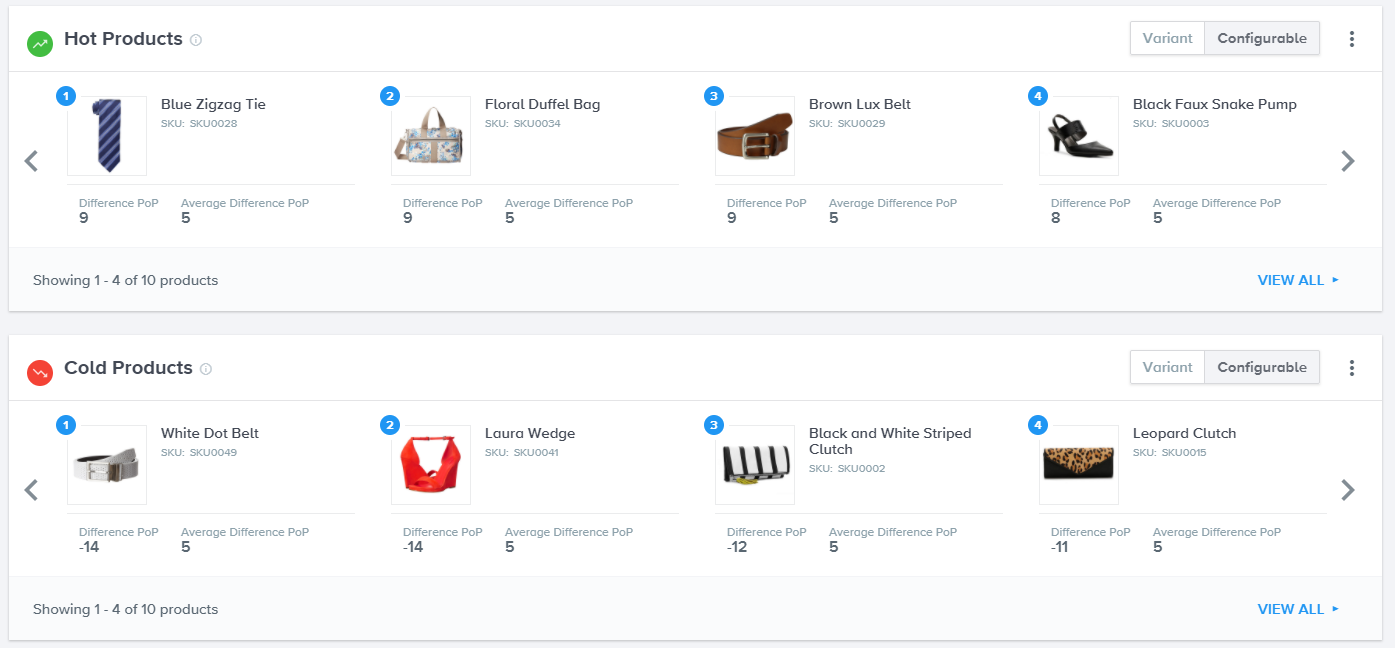The width and height of the screenshot is (1395, 648).
Task: Click rank badge 2 on Laura Wedge
Action: pyautogui.click(x=390, y=425)
